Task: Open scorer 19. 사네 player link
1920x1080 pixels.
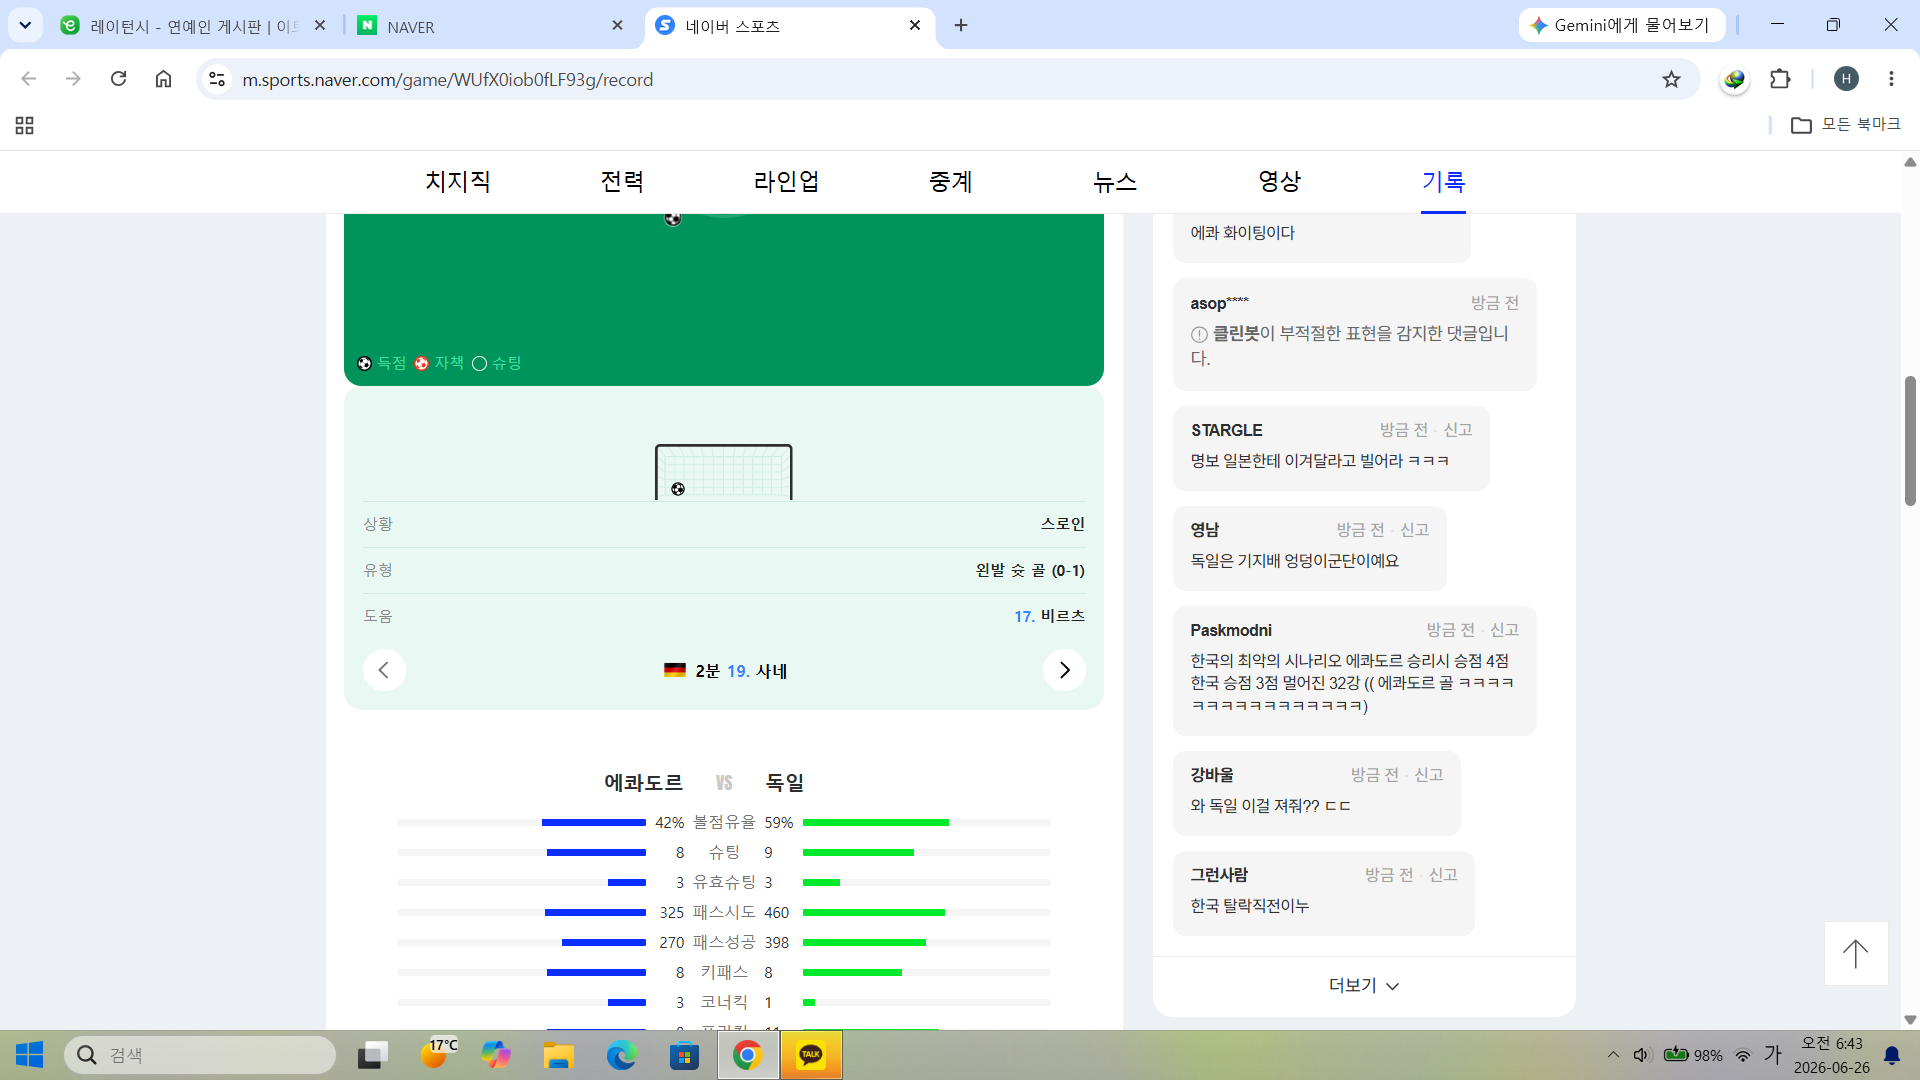Action: [757, 671]
